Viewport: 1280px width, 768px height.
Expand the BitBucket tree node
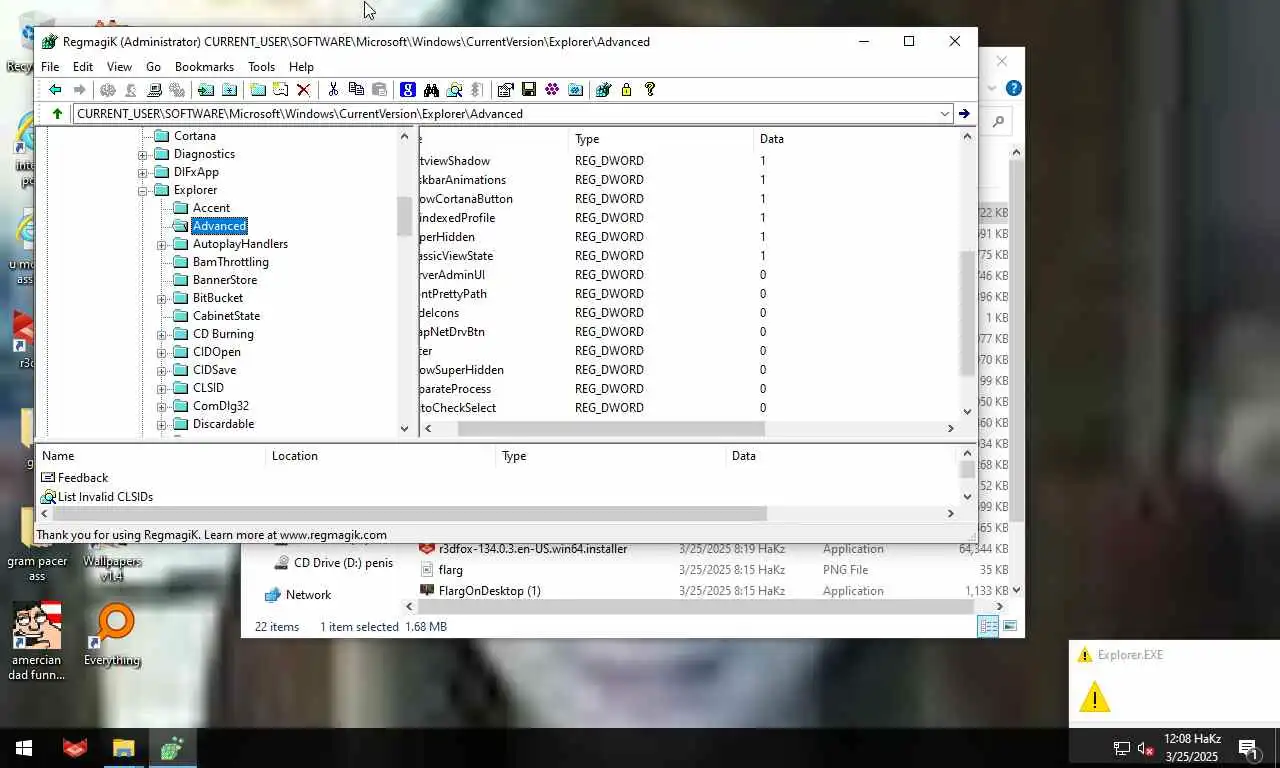162,298
